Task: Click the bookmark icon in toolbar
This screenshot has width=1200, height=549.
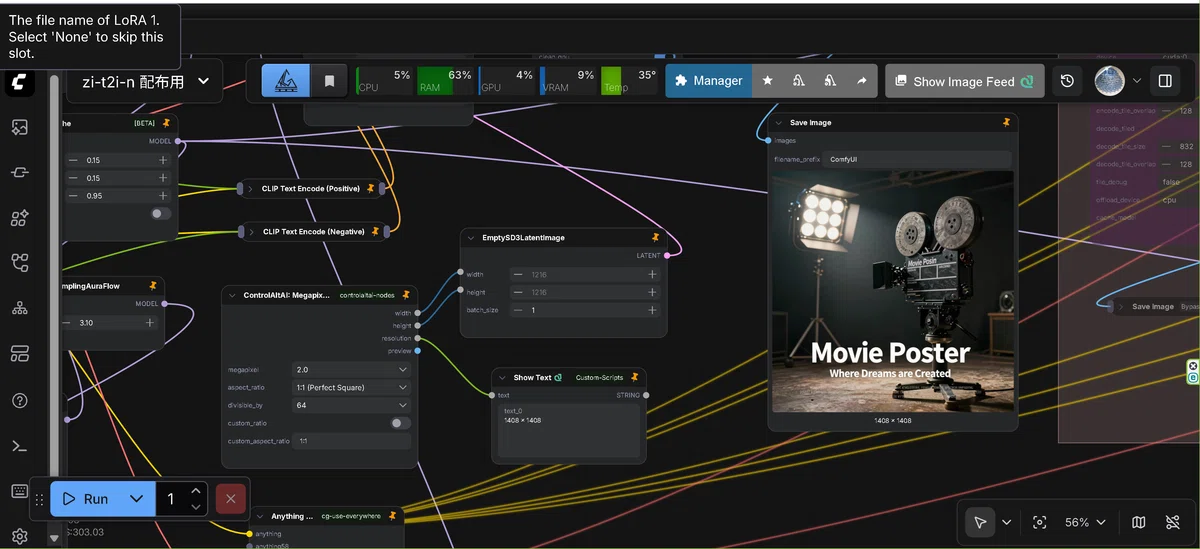Action: click(329, 81)
